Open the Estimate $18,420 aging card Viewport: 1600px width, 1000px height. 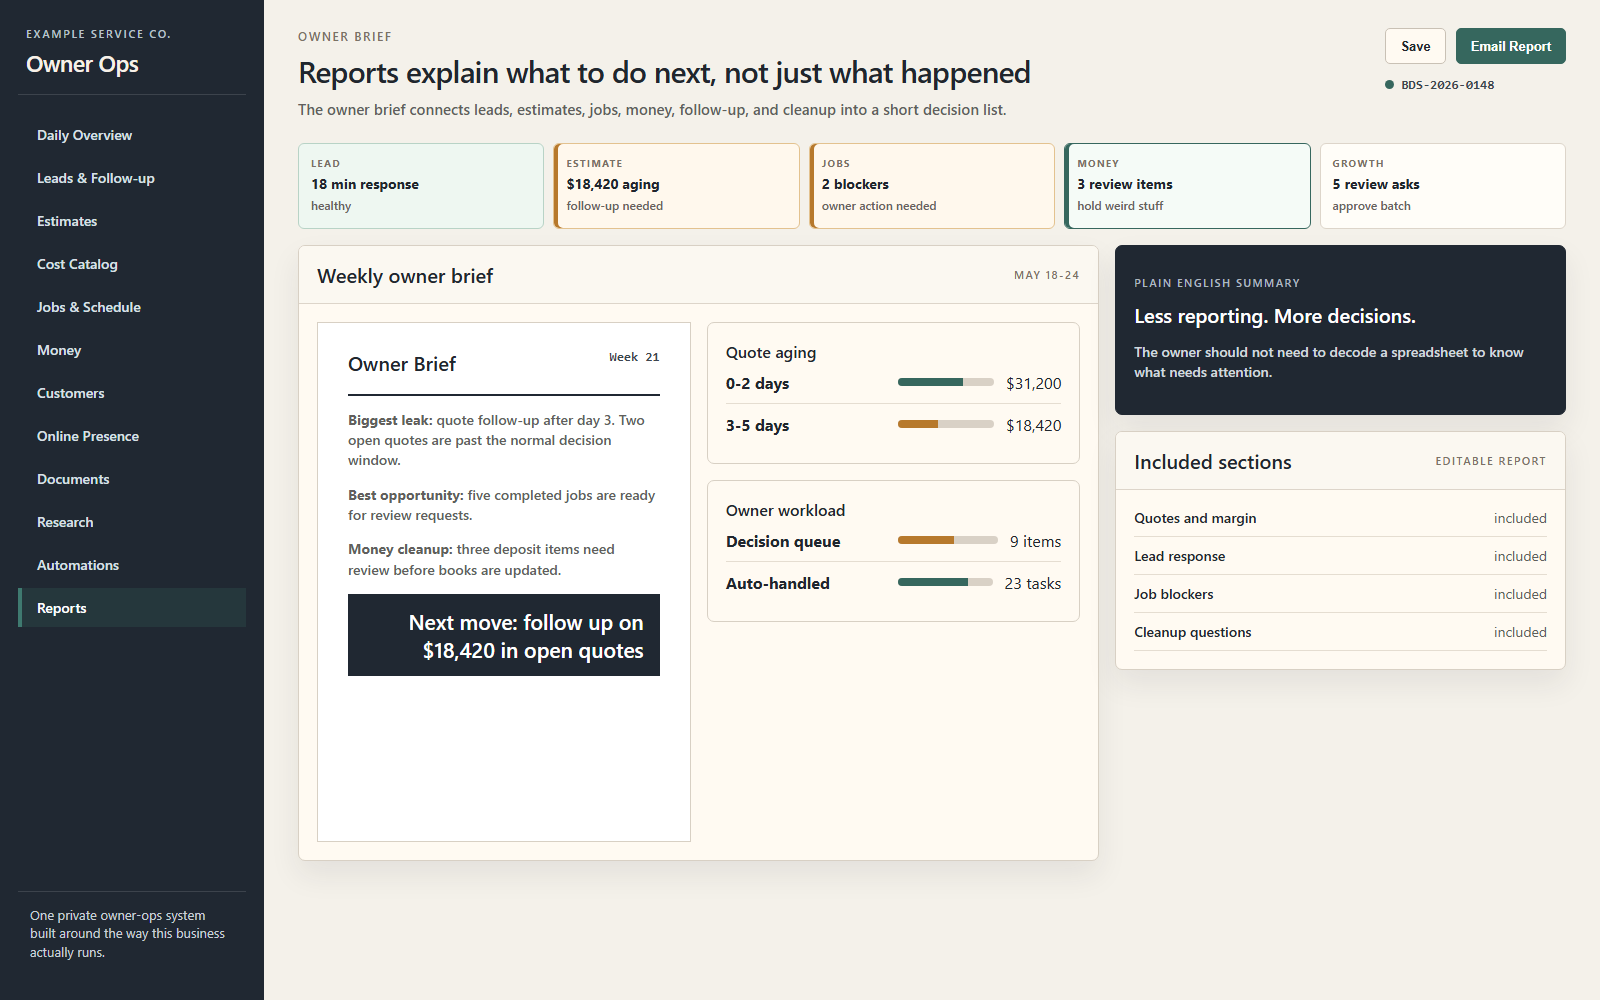(x=677, y=186)
